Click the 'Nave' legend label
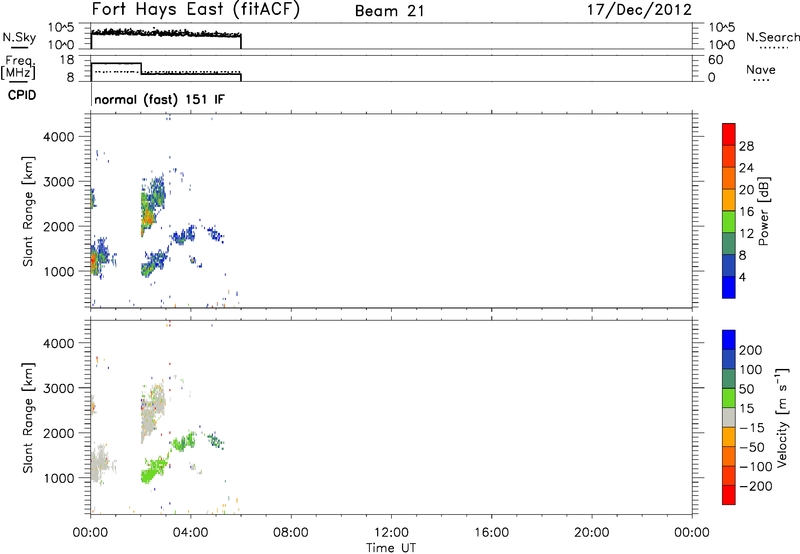The width and height of the screenshot is (800, 554). click(x=761, y=70)
